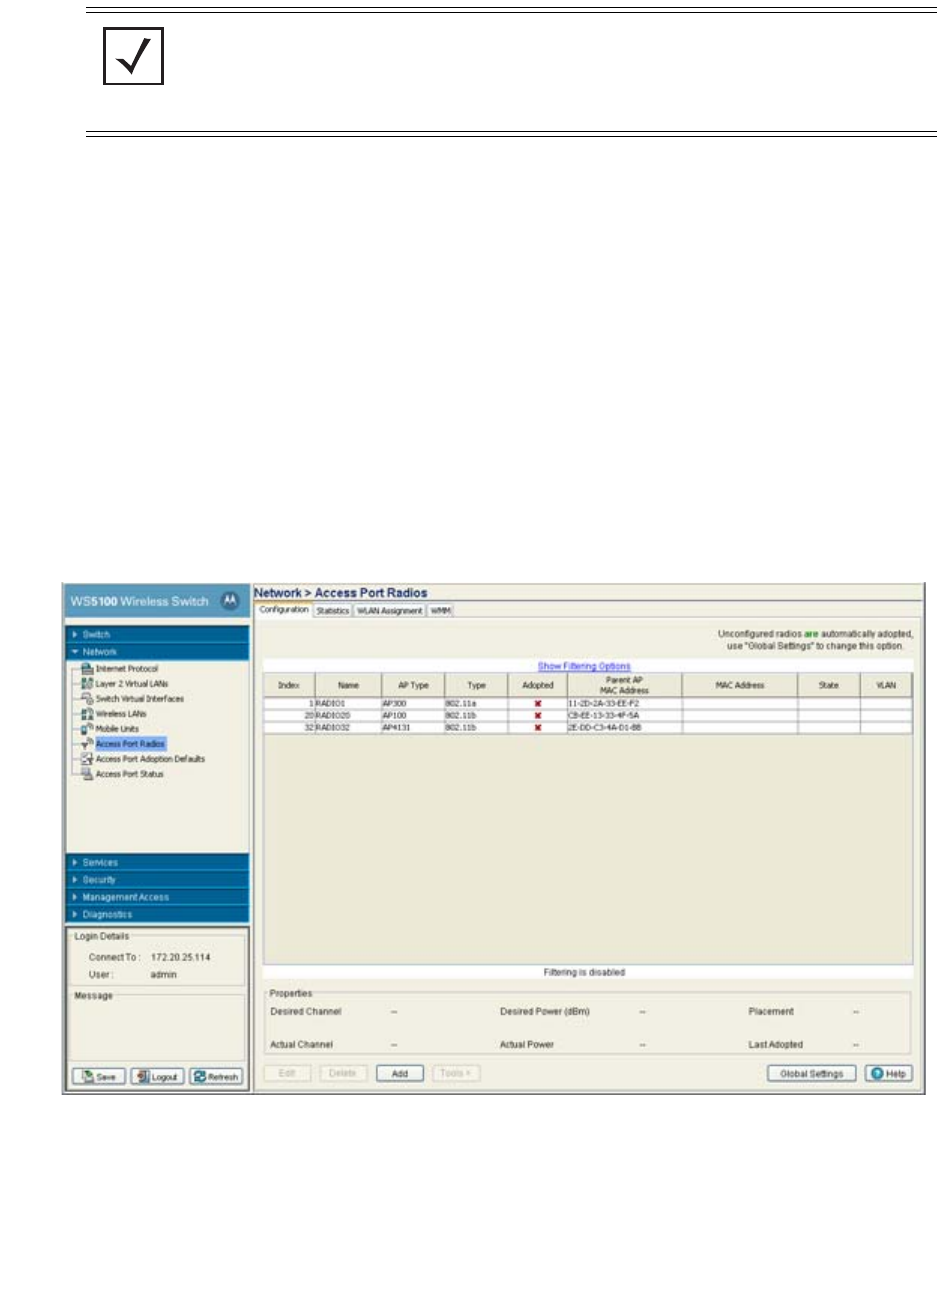Open Wireless LANs tree item
Screen dimensions: 937x1296
tap(121, 714)
